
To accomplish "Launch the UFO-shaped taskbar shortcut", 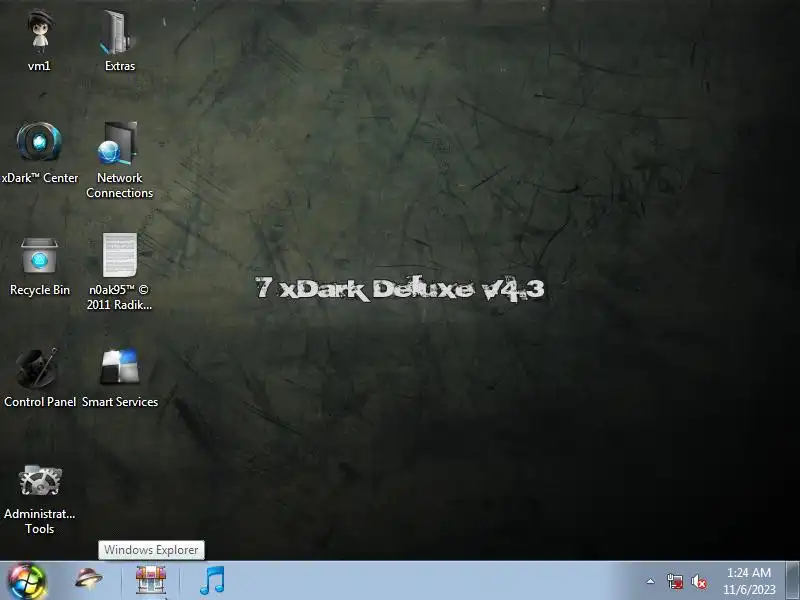I will (x=89, y=579).
